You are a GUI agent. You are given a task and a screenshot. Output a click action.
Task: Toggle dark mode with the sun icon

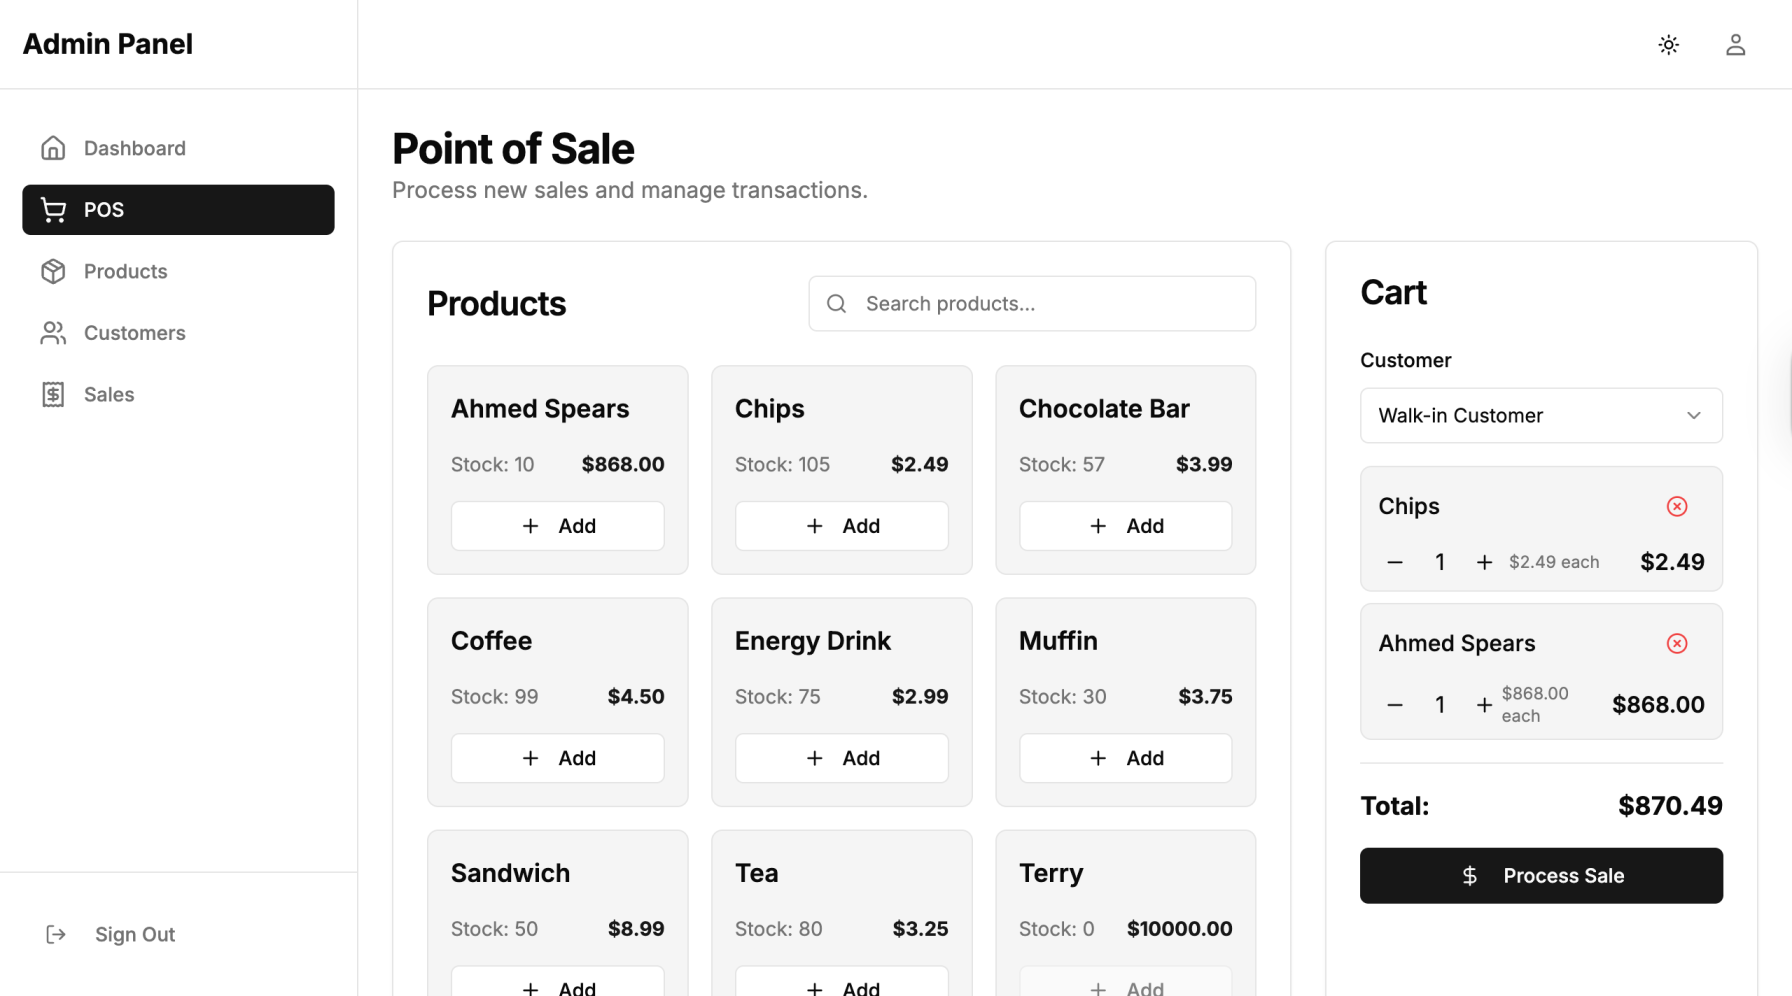point(1668,44)
